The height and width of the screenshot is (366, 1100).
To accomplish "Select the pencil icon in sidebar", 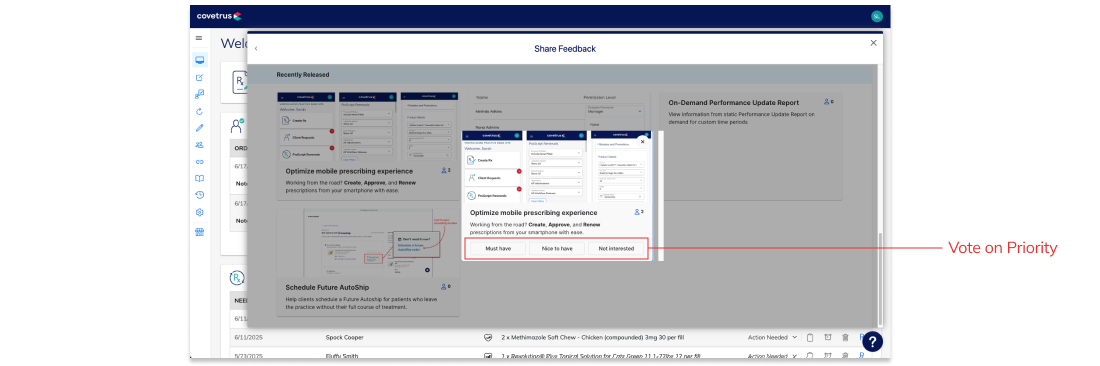I will pos(199,128).
